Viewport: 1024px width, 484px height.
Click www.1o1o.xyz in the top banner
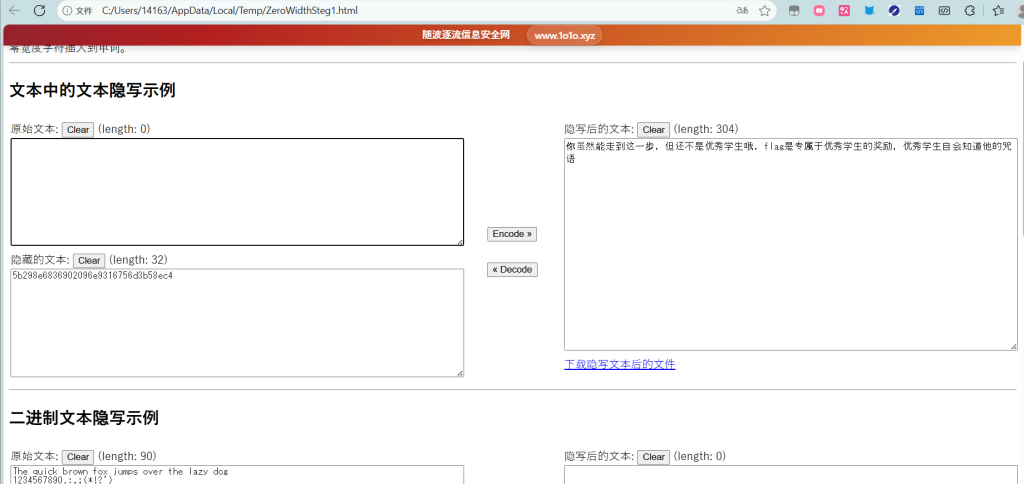[564, 36]
